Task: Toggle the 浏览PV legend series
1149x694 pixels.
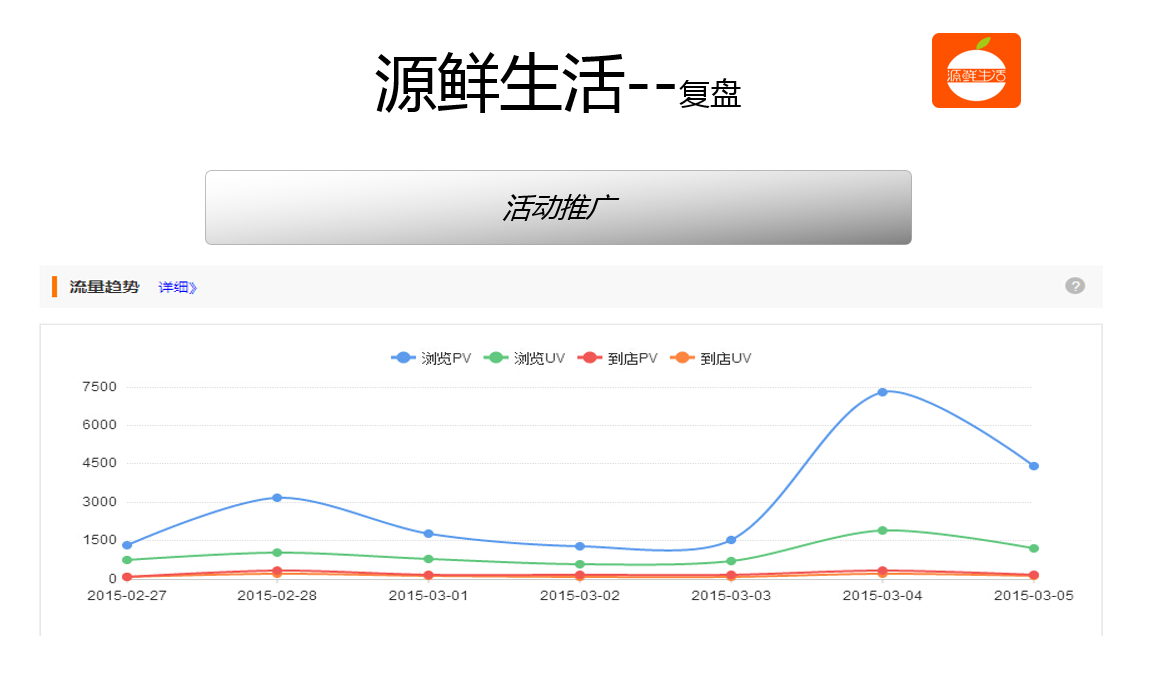Action: coord(432,358)
